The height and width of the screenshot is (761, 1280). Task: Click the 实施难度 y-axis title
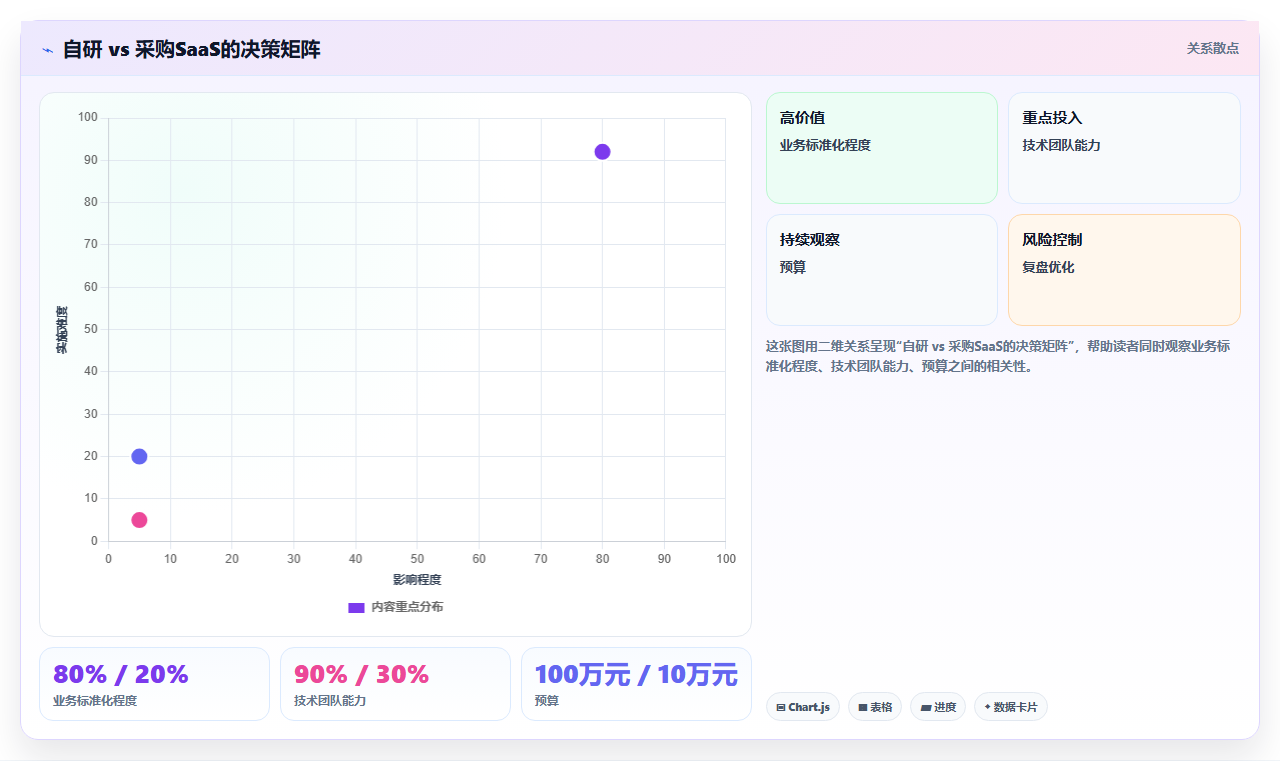[62, 330]
